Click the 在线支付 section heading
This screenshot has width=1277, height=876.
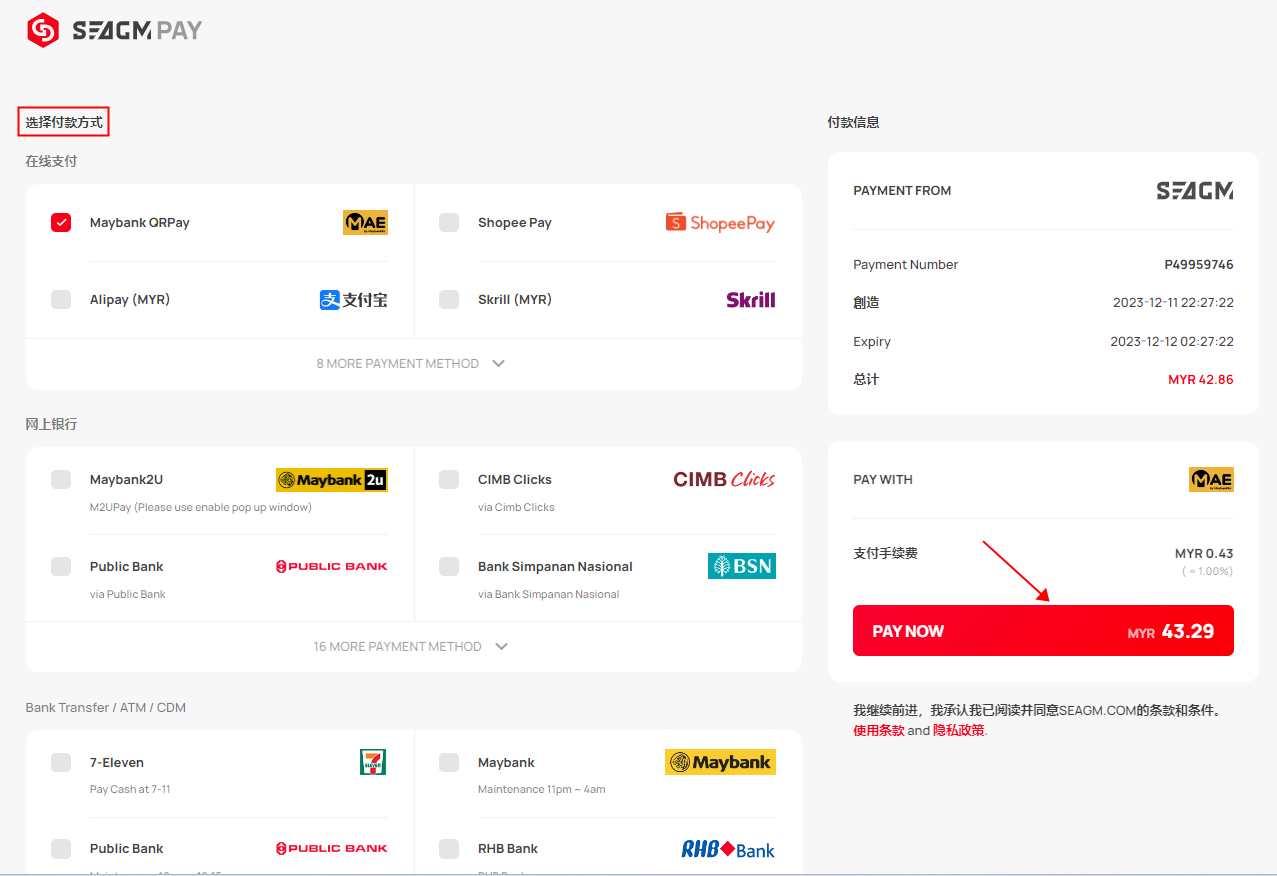coord(51,161)
